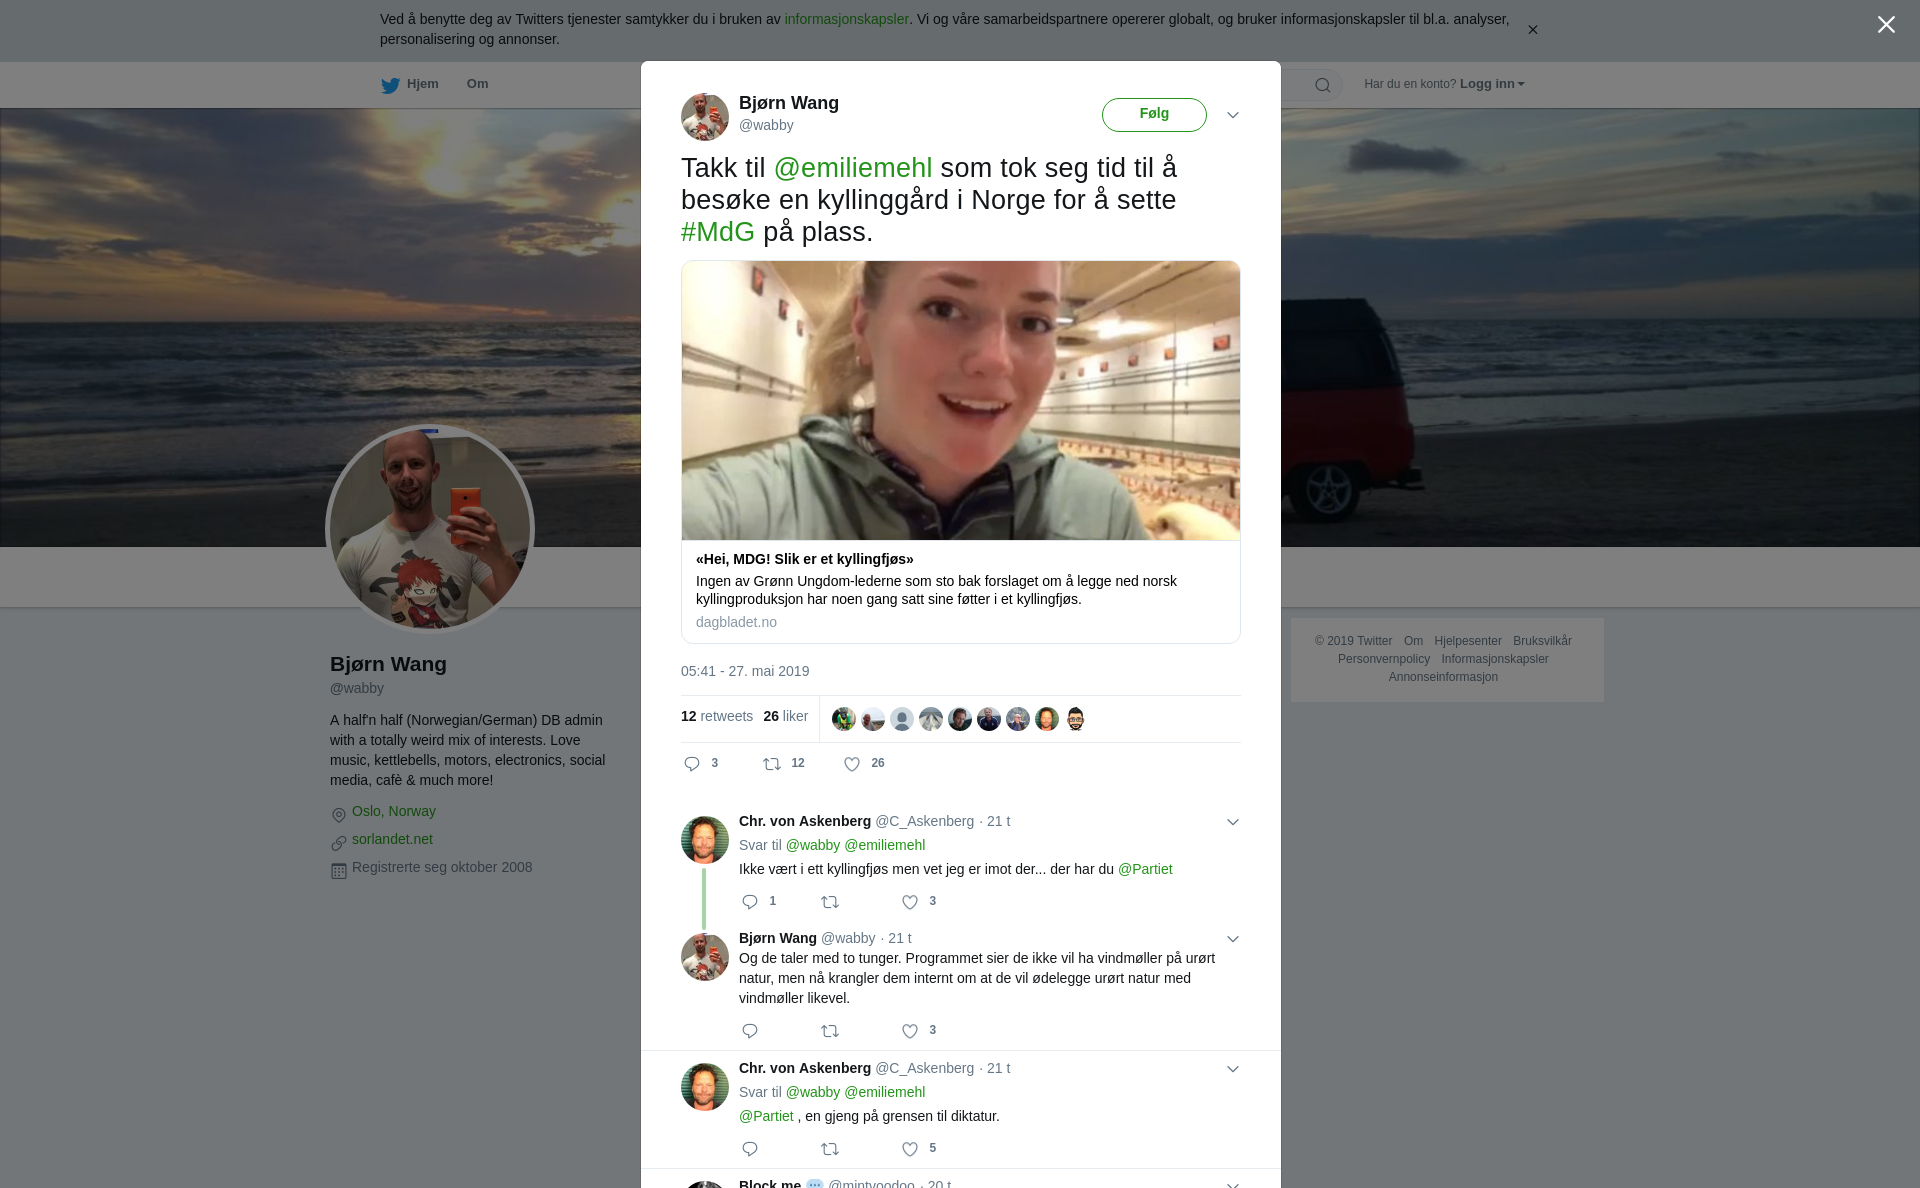Click Bjørn Wang's large profile photo
This screenshot has height=1188, width=1920.
click(430, 529)
